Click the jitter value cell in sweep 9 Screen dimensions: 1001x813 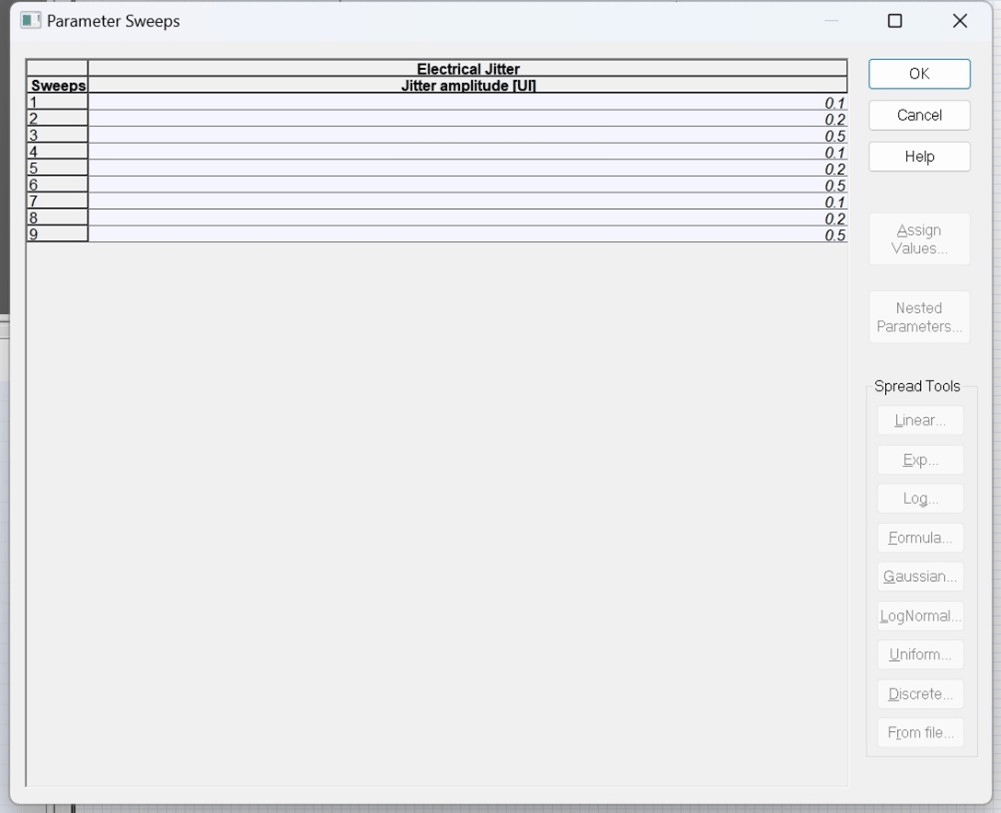(x=468, y=235)
